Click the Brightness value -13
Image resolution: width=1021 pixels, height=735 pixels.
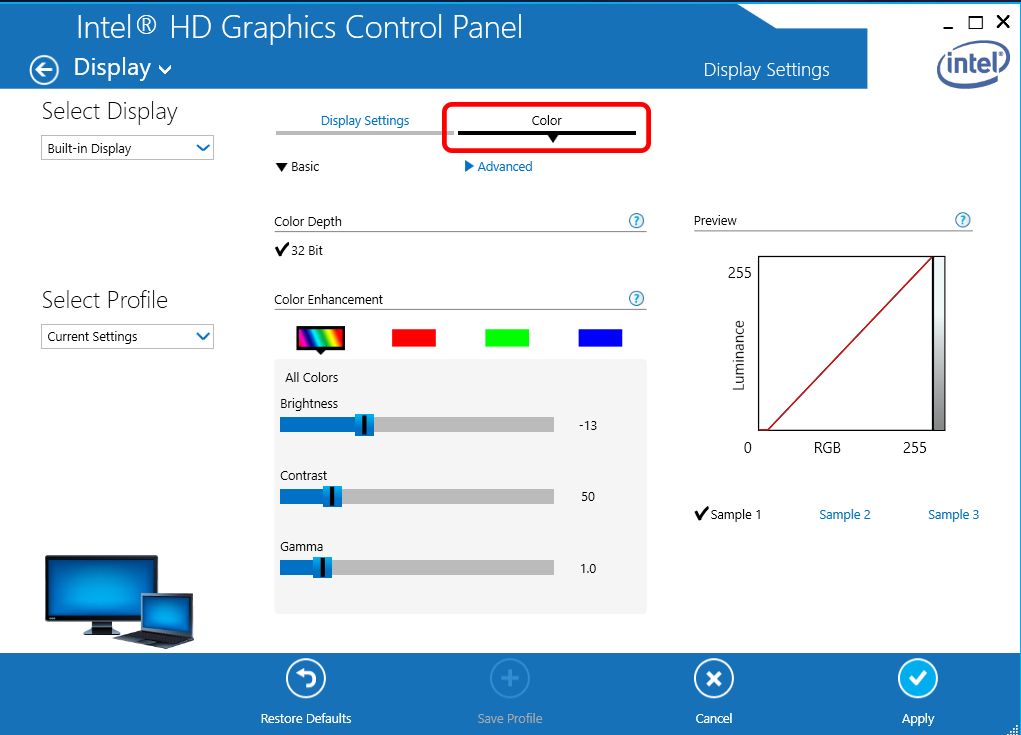point(588,425)
